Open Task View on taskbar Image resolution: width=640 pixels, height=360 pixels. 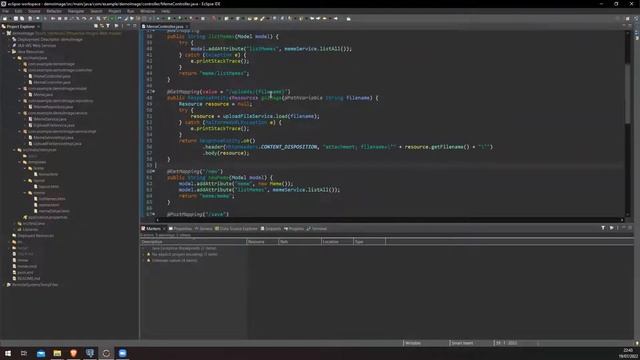point(24,353)
